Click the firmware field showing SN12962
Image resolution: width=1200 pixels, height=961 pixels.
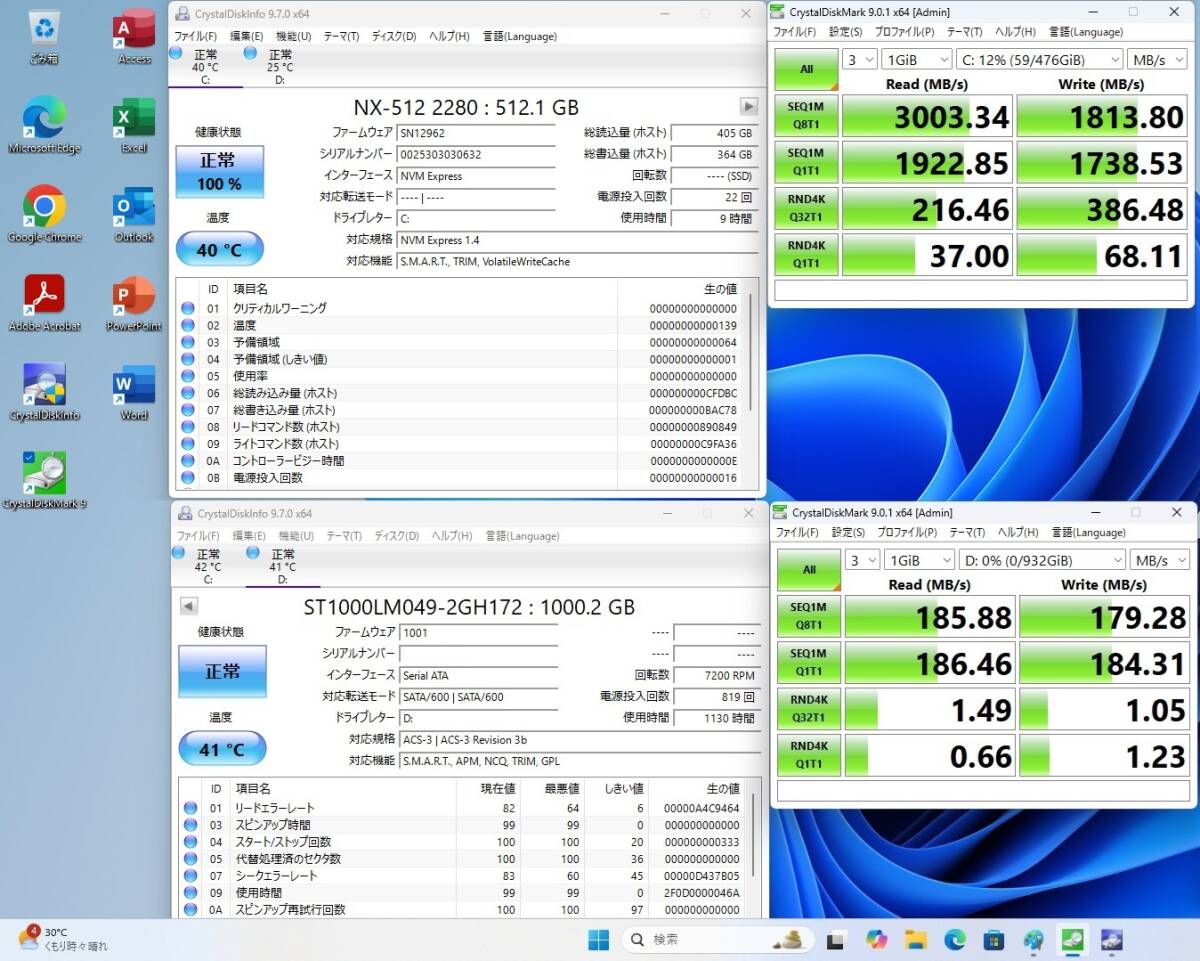[477, 132]
